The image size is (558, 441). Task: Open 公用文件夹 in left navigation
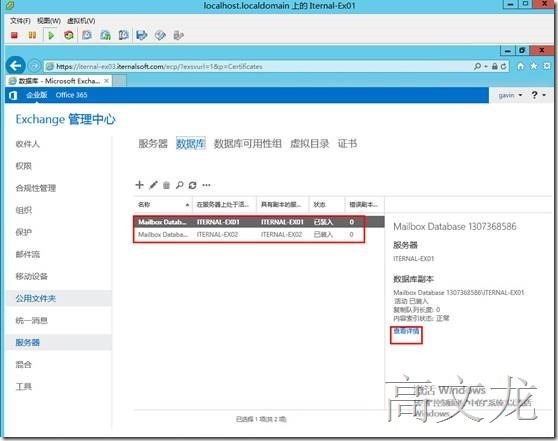[x=36, y=298]
